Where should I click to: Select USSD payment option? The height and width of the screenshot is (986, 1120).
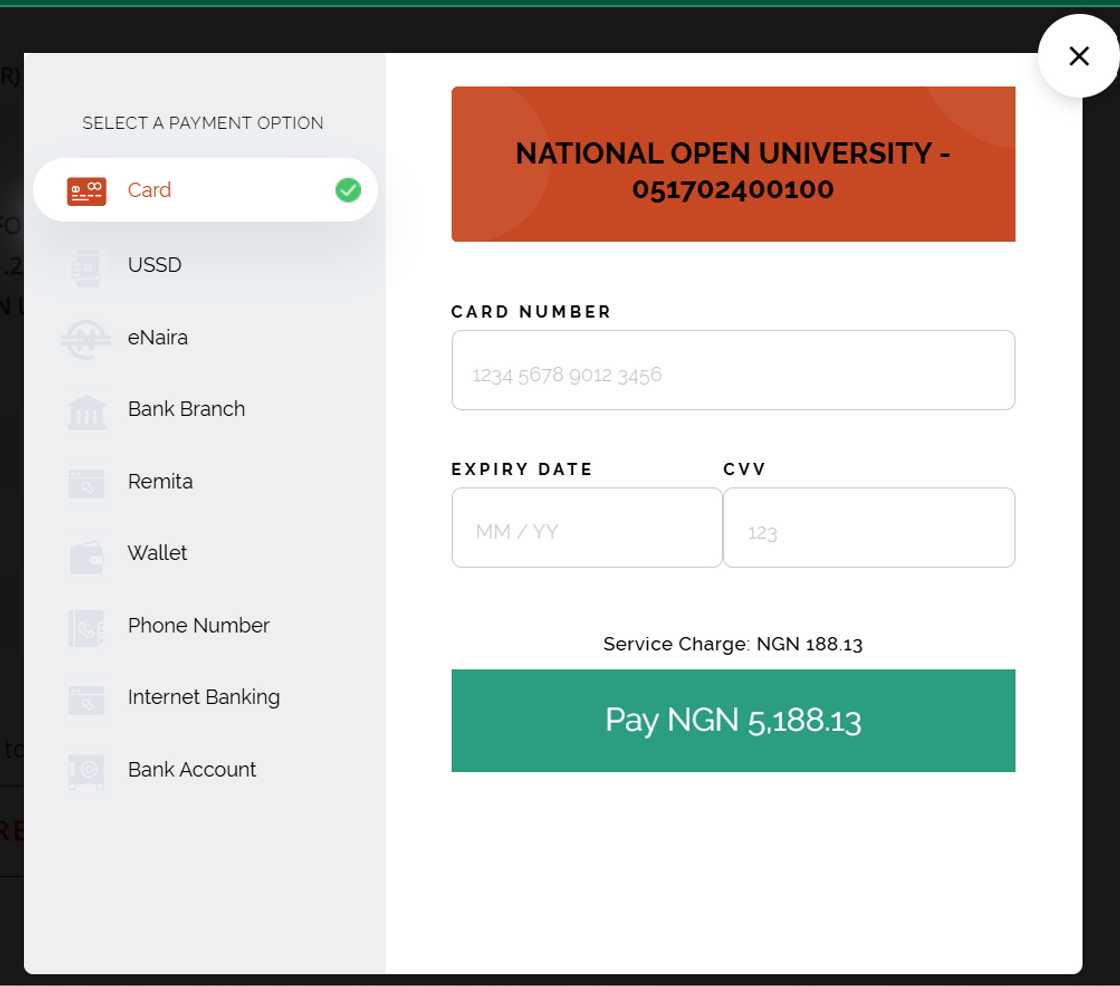coord(155,265)
